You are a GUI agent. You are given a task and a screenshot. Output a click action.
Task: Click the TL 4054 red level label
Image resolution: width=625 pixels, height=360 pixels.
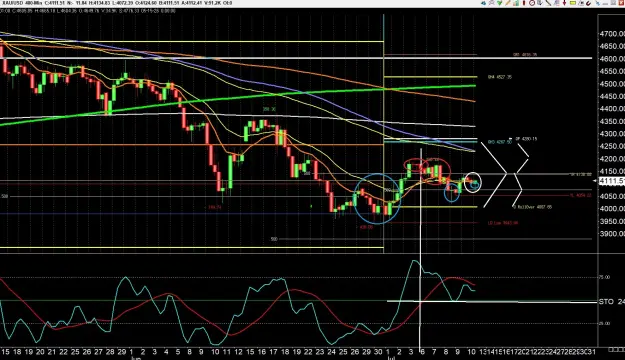580,195
